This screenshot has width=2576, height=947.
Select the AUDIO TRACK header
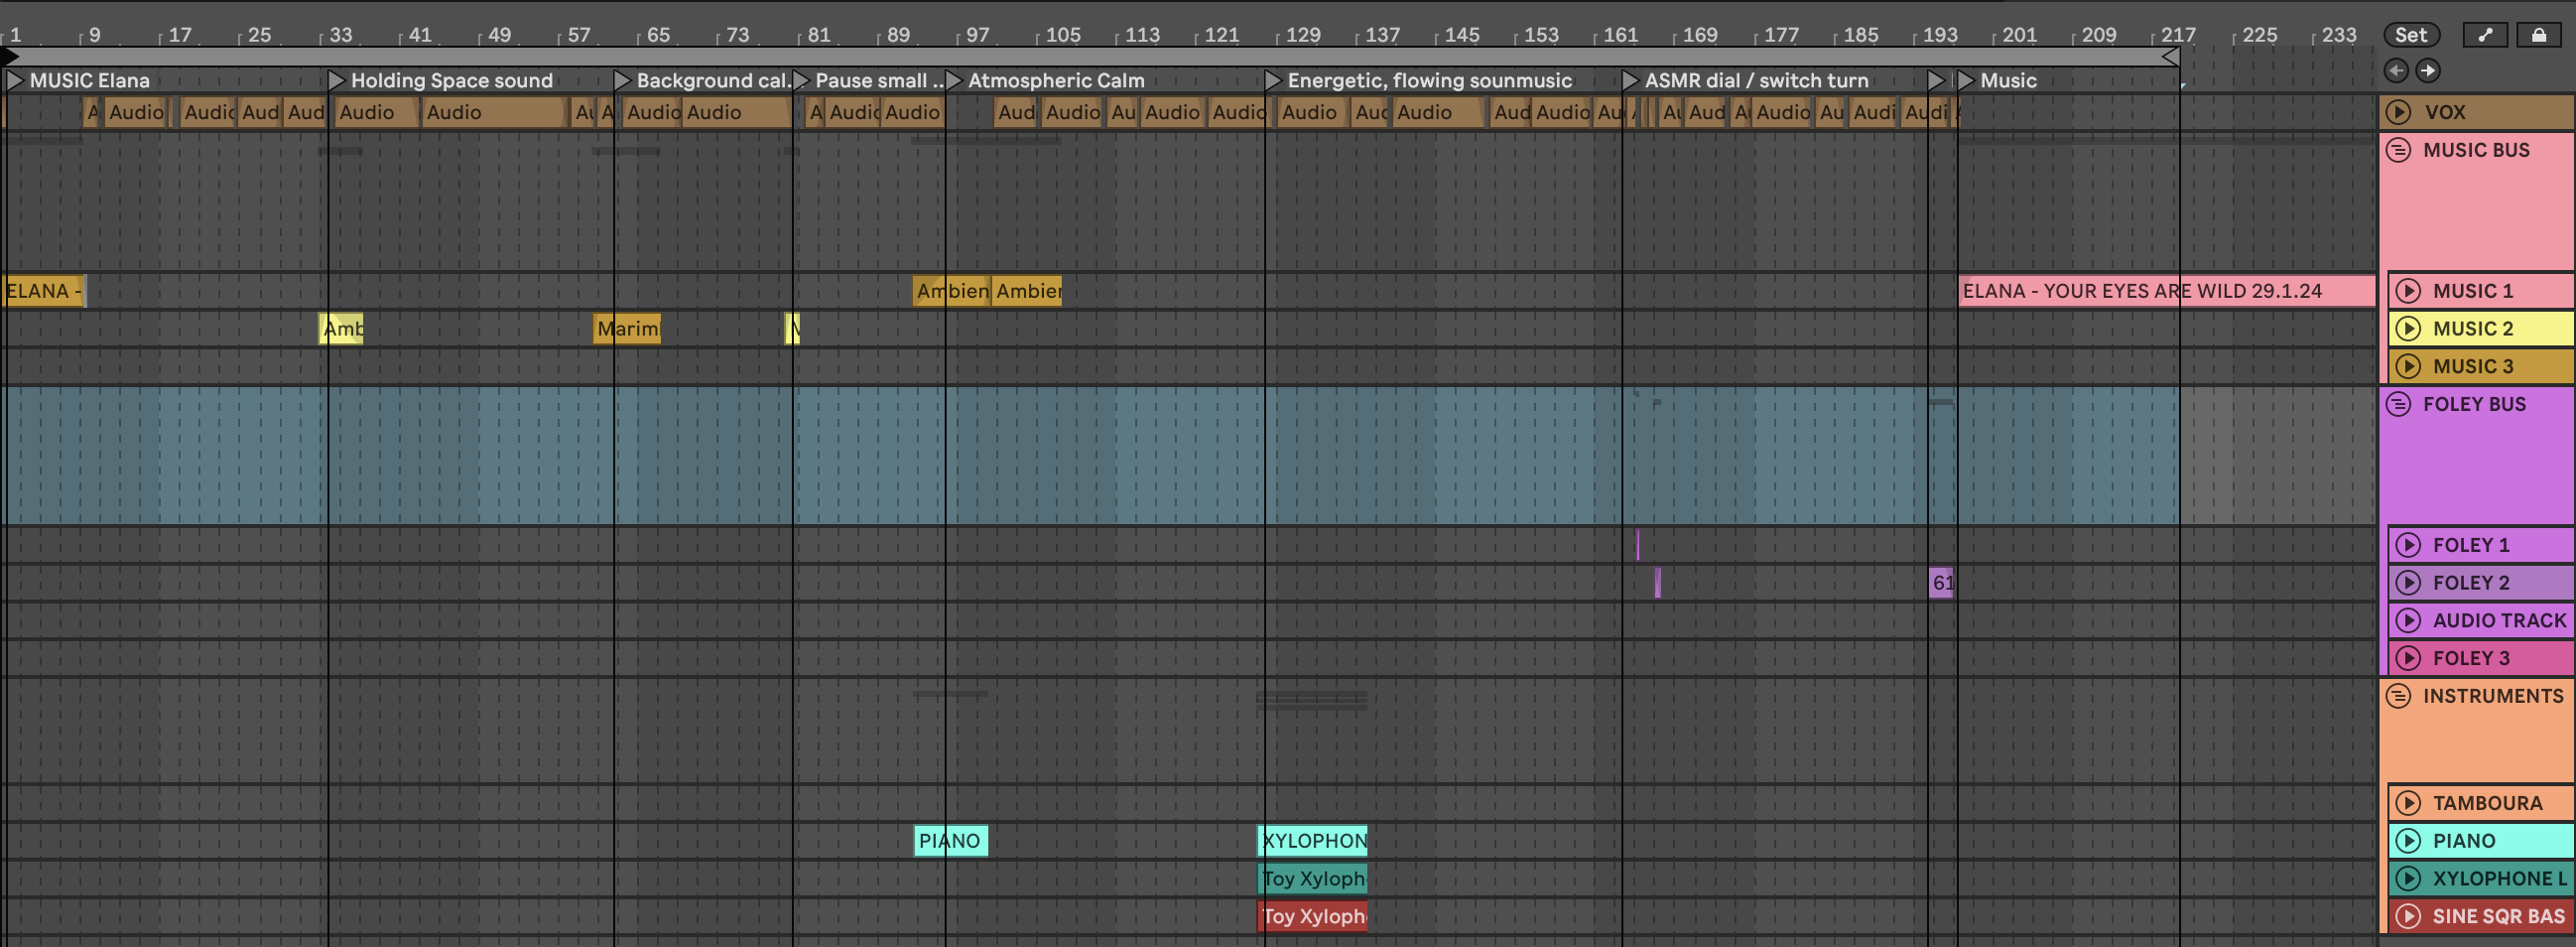pyautogui.click(x=2498, y=621)
